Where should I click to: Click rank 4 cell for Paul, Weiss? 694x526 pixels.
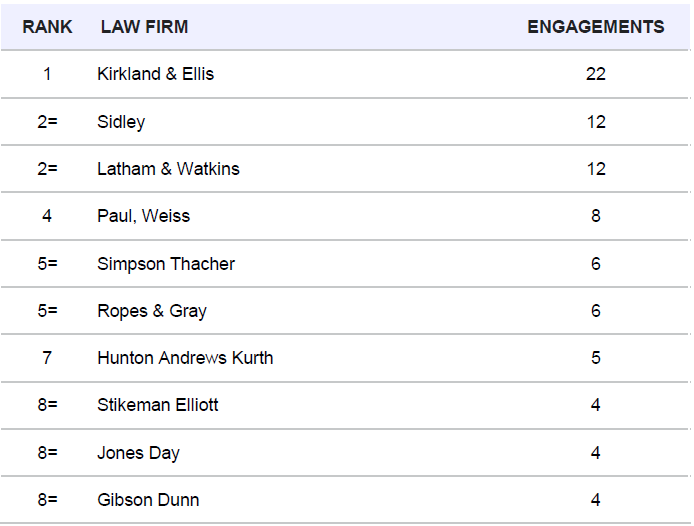click(47, 216)
